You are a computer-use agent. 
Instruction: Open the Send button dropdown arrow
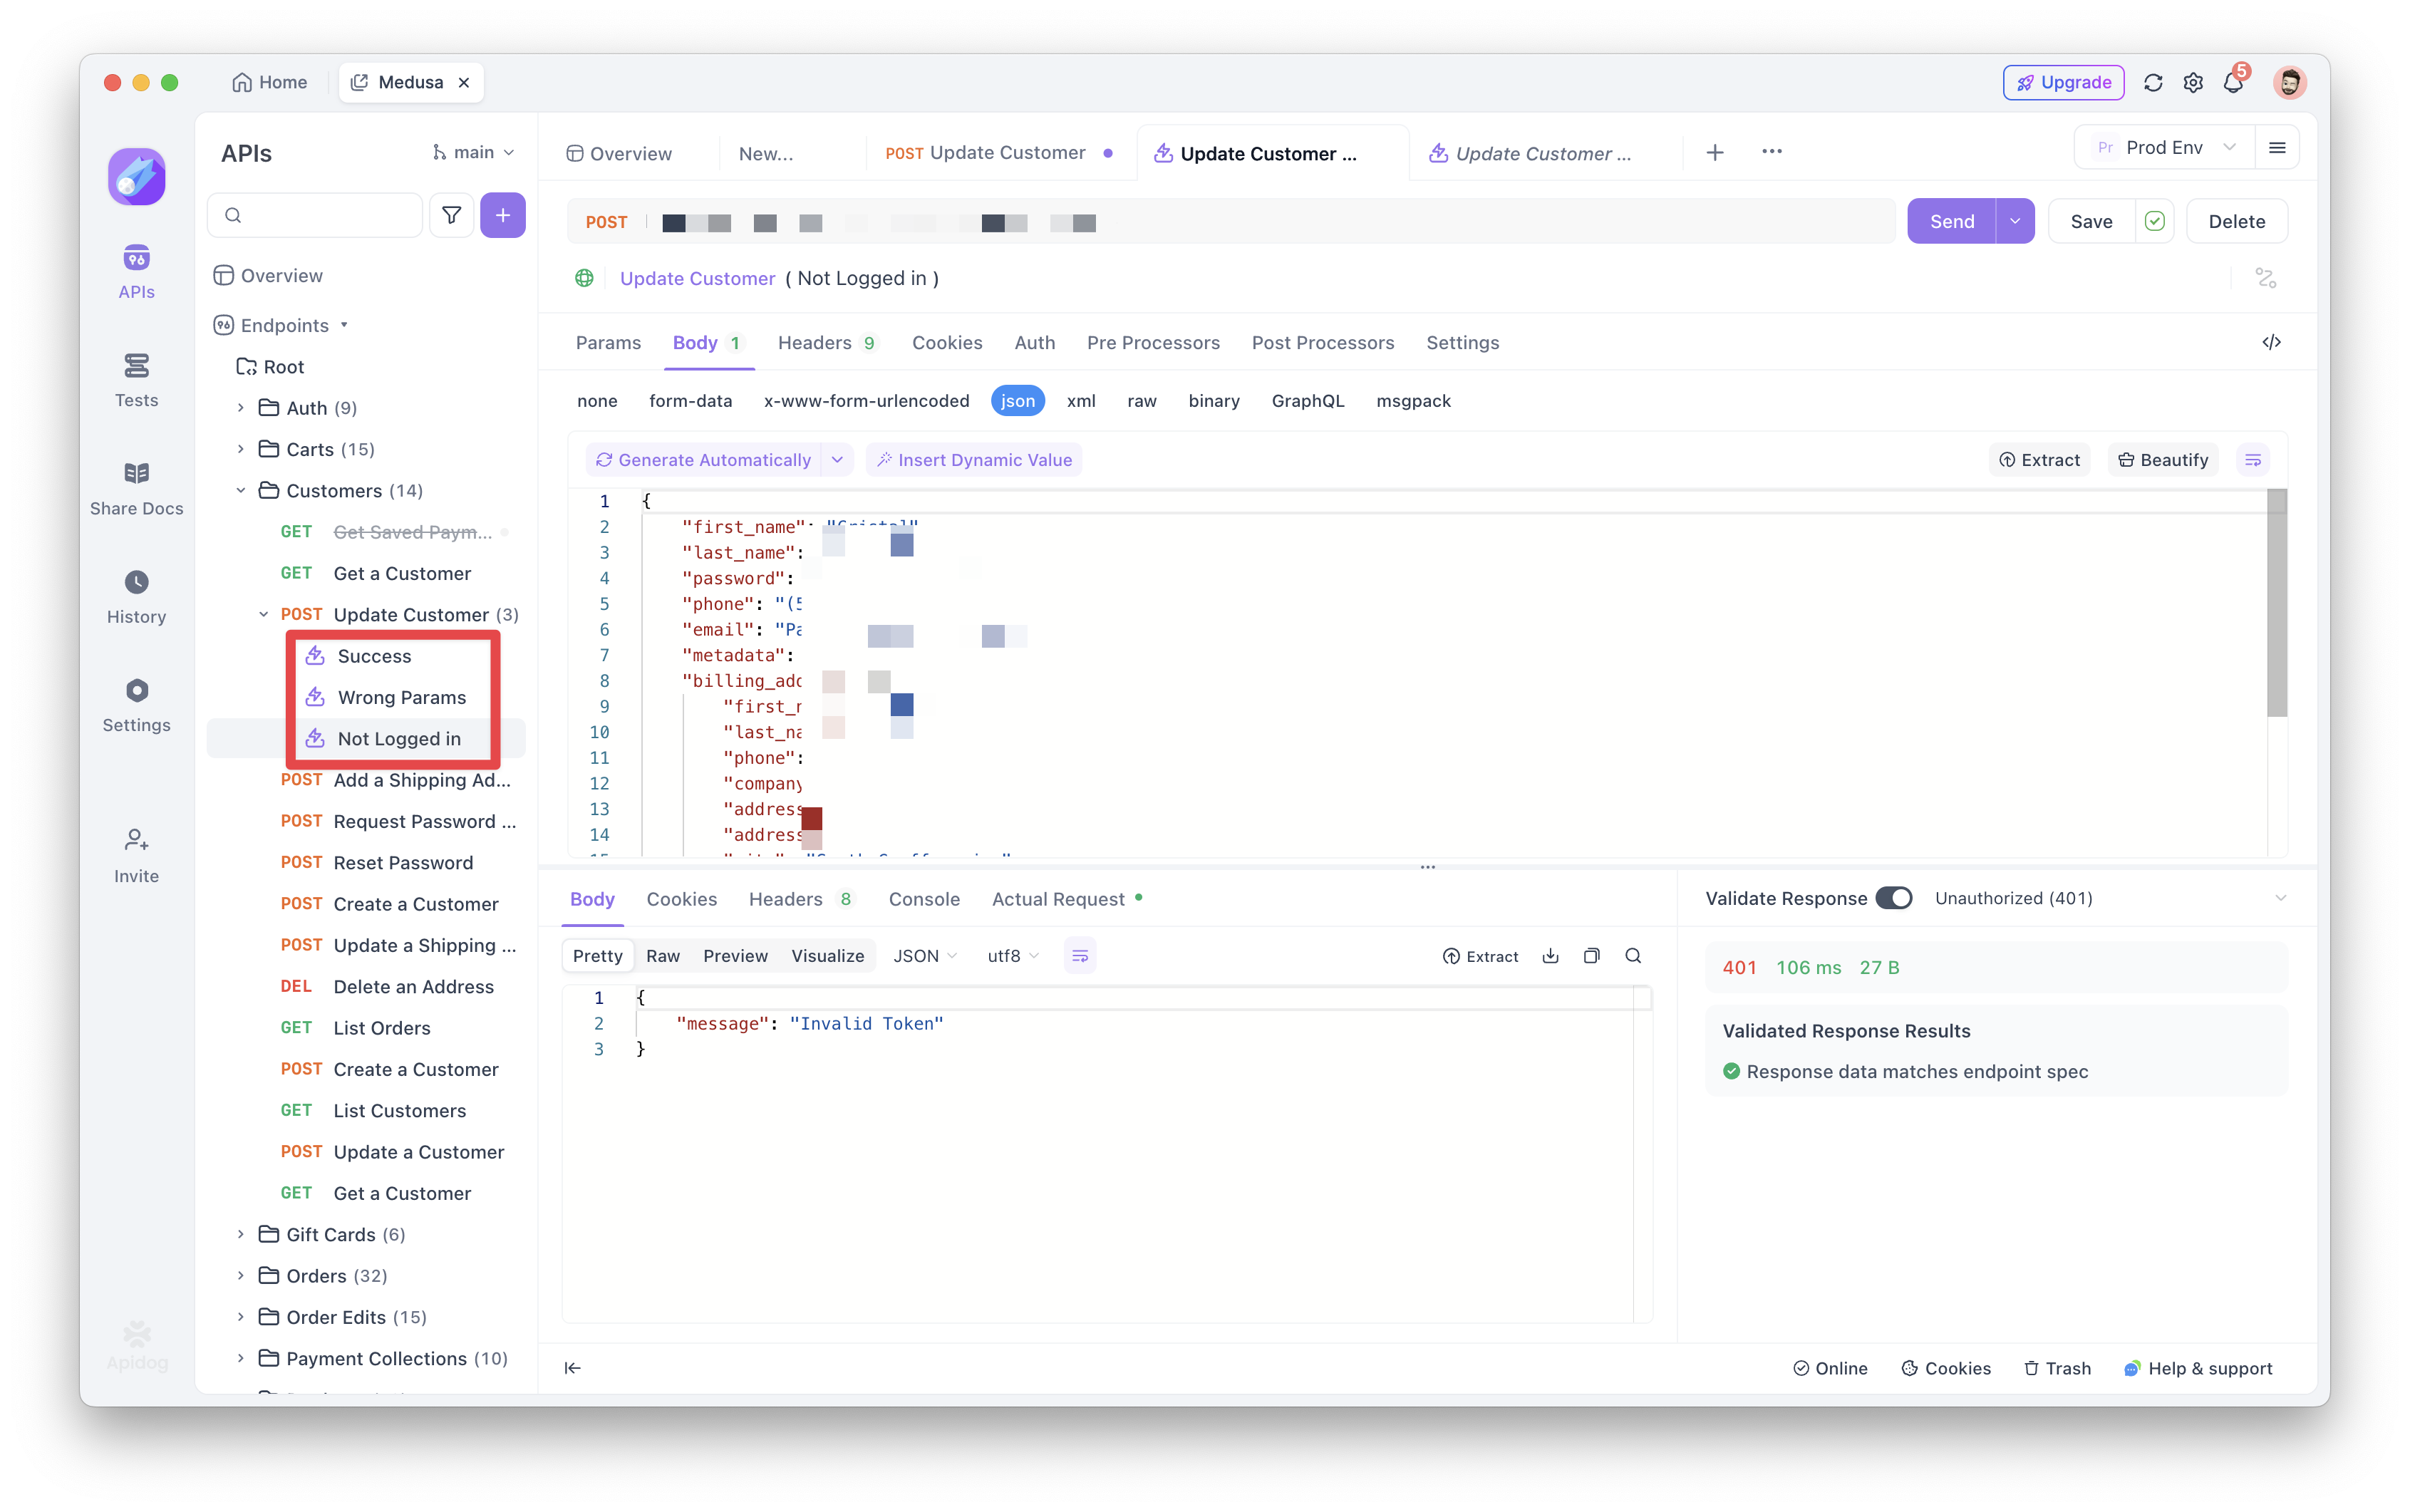[2014, 221]
